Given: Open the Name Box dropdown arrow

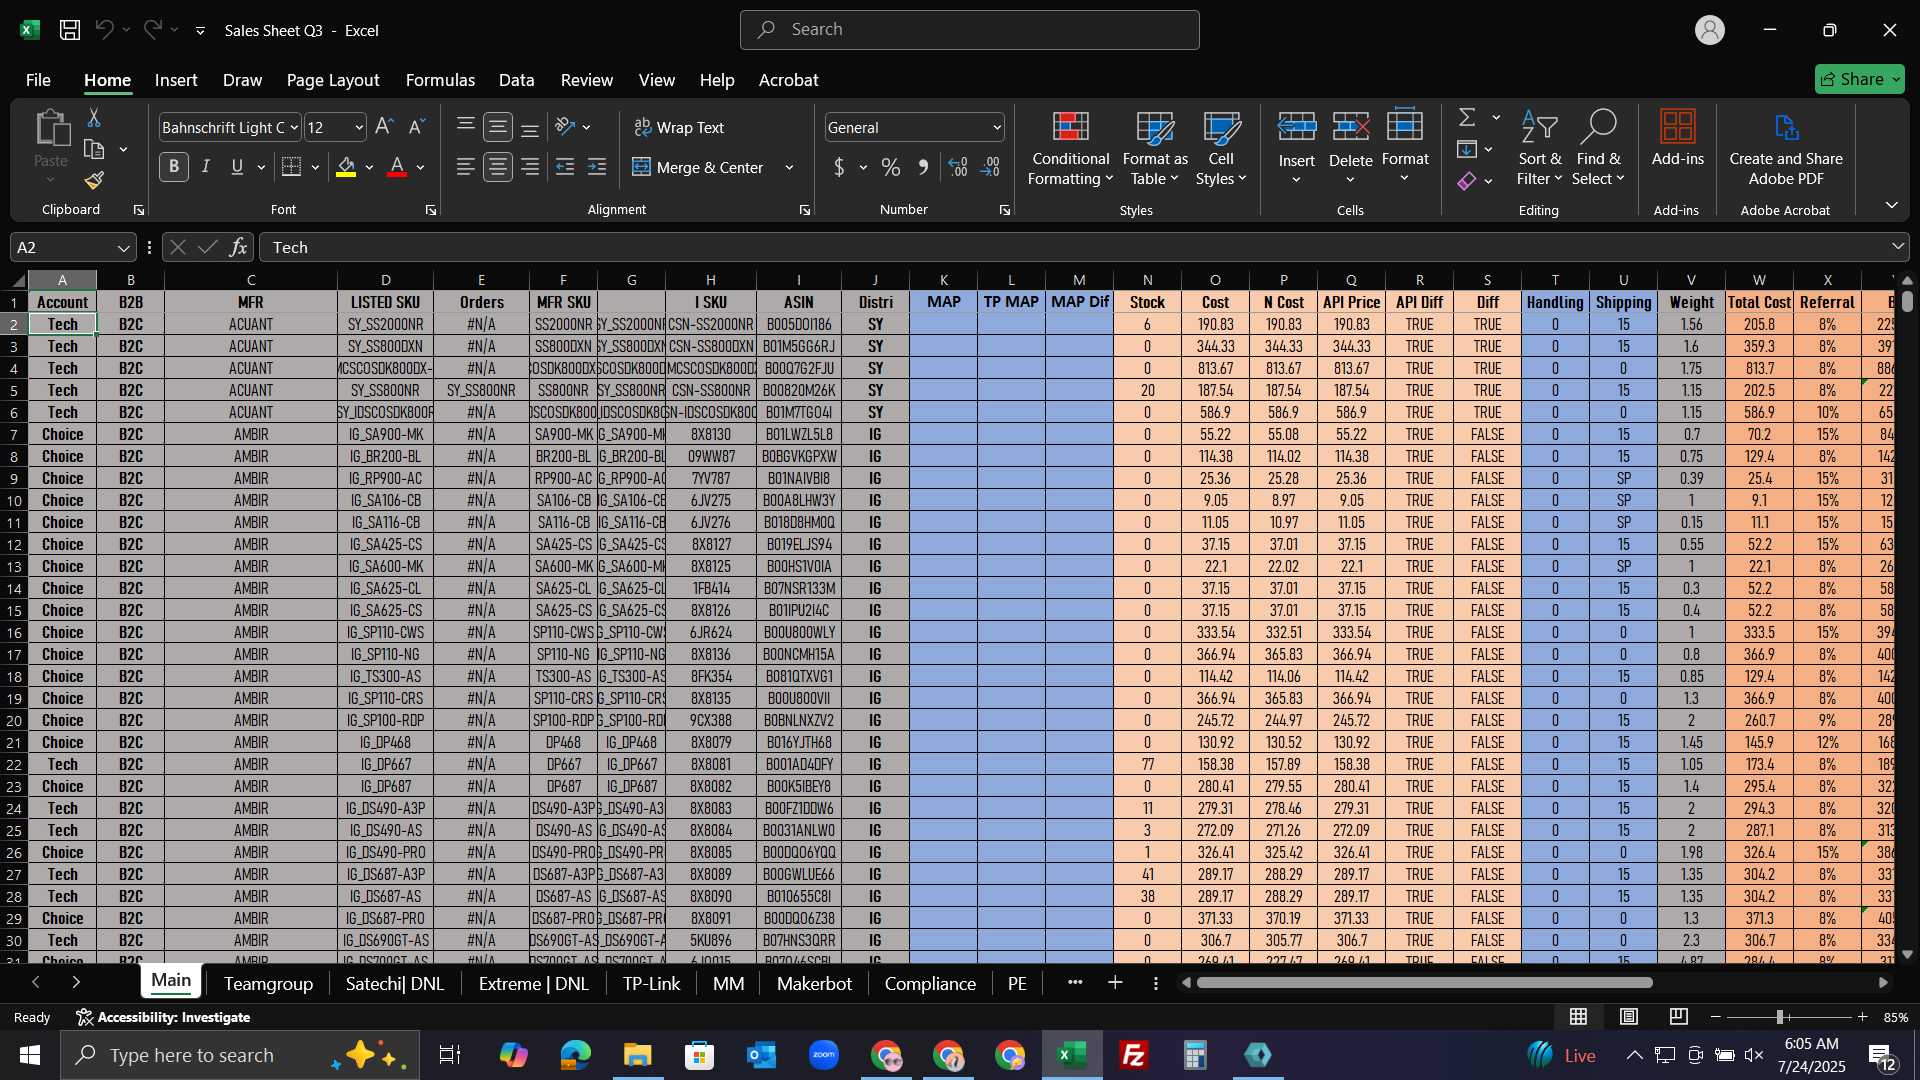Looking at the screenshot, I should (x=123, y=248).
